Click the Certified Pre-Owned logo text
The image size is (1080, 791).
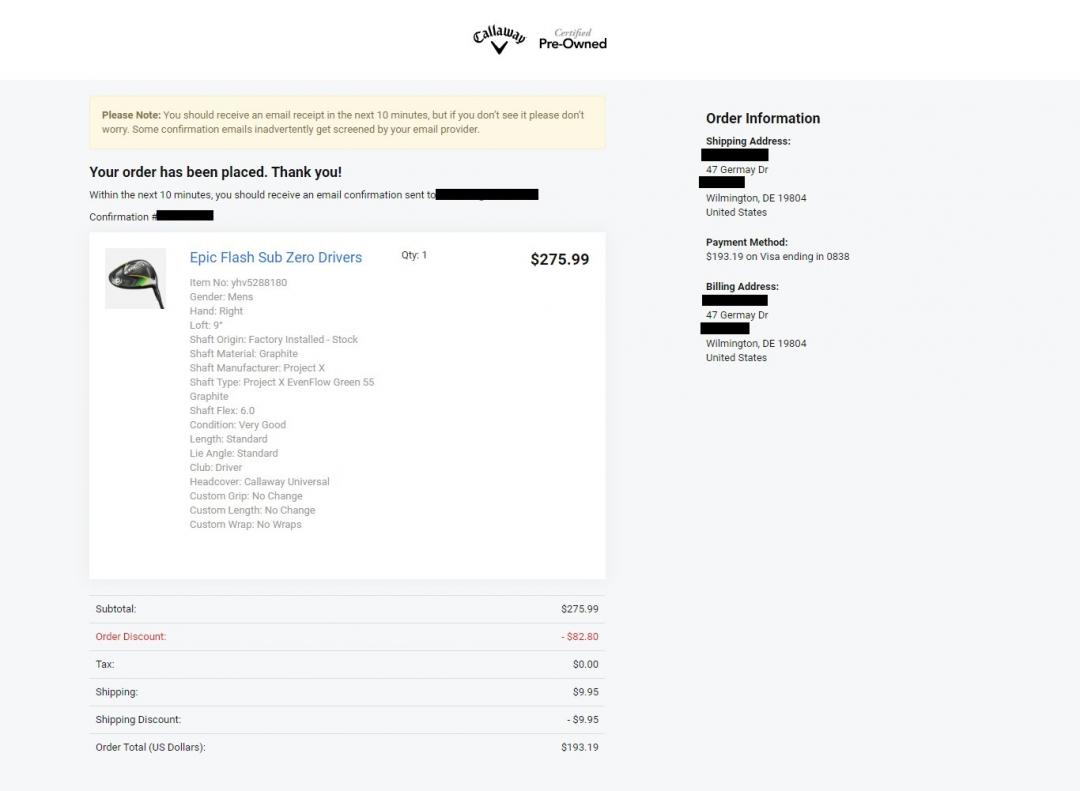click(573, 40)
